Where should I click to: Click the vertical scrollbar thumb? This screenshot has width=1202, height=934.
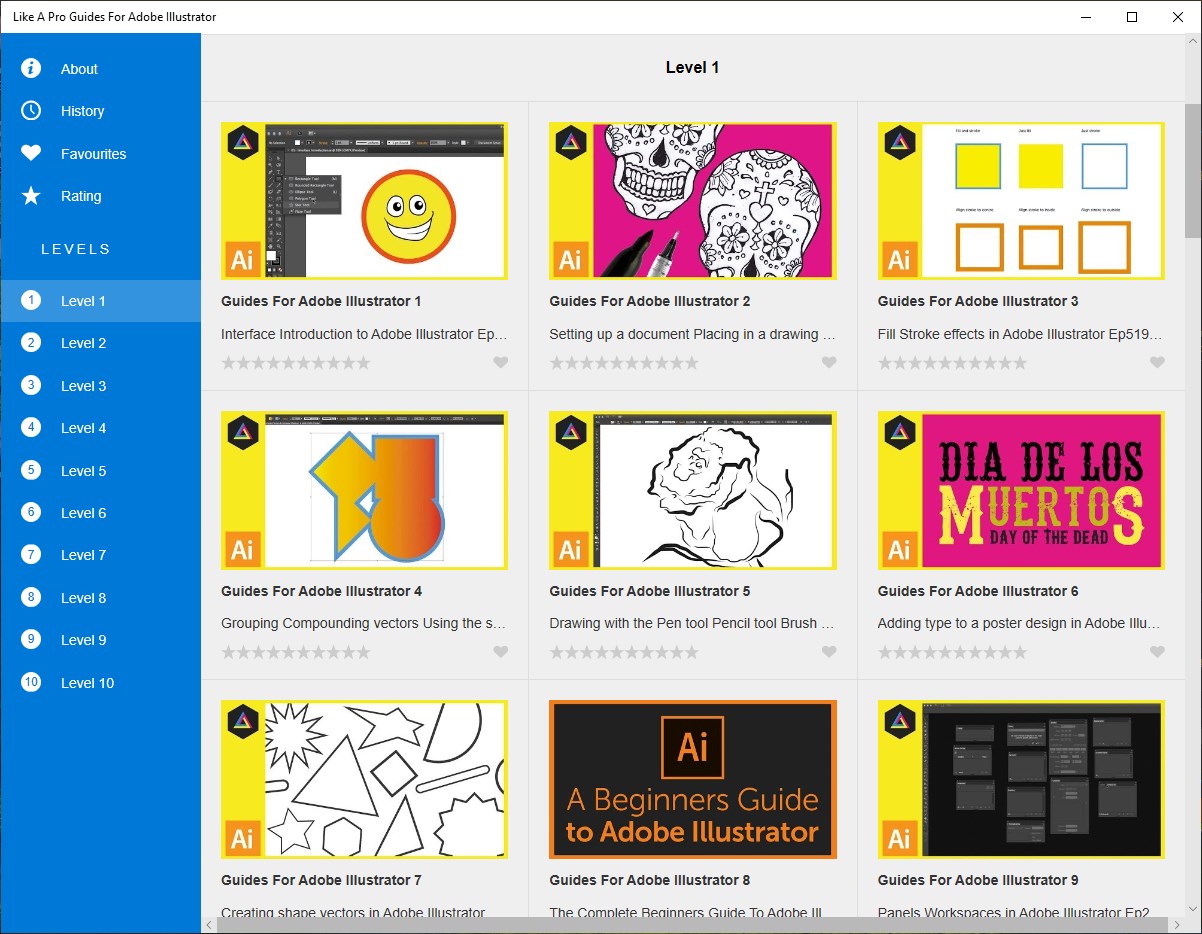1193,170
